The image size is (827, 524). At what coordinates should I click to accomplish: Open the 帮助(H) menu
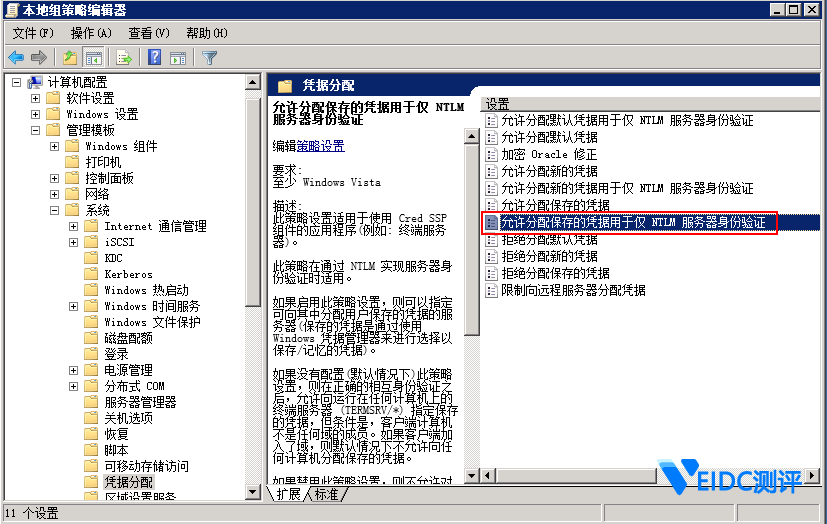click(207, 33)
